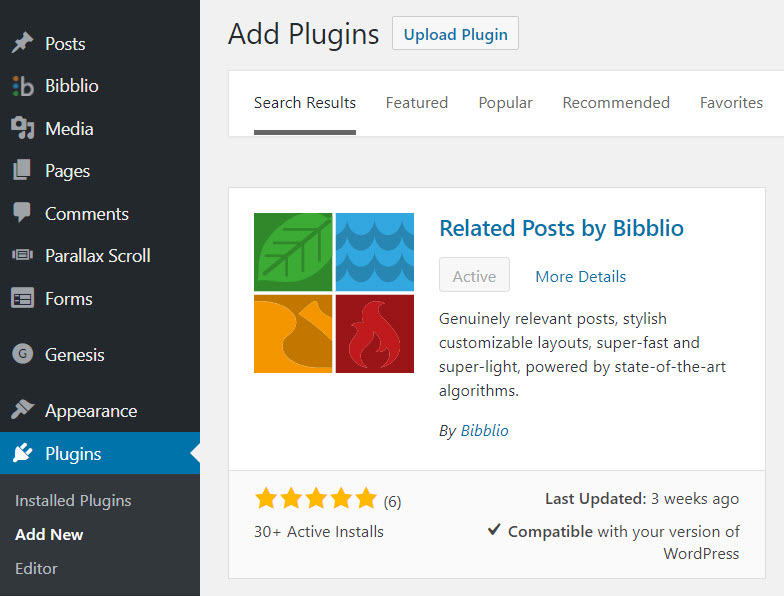Click the Parallax Scroll icon
Screen dimensions: 784x596
coord(22,255)
